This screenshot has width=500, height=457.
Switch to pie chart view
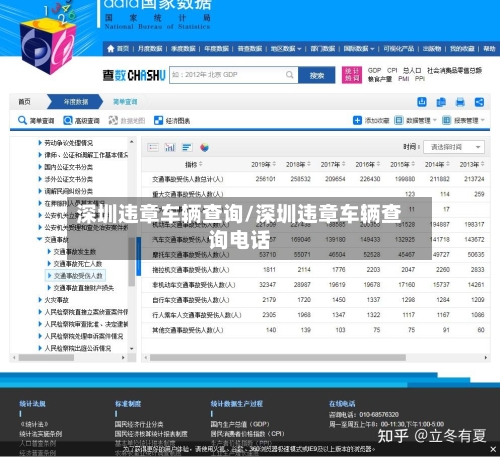pyautogui.click(x=204, y=147)
